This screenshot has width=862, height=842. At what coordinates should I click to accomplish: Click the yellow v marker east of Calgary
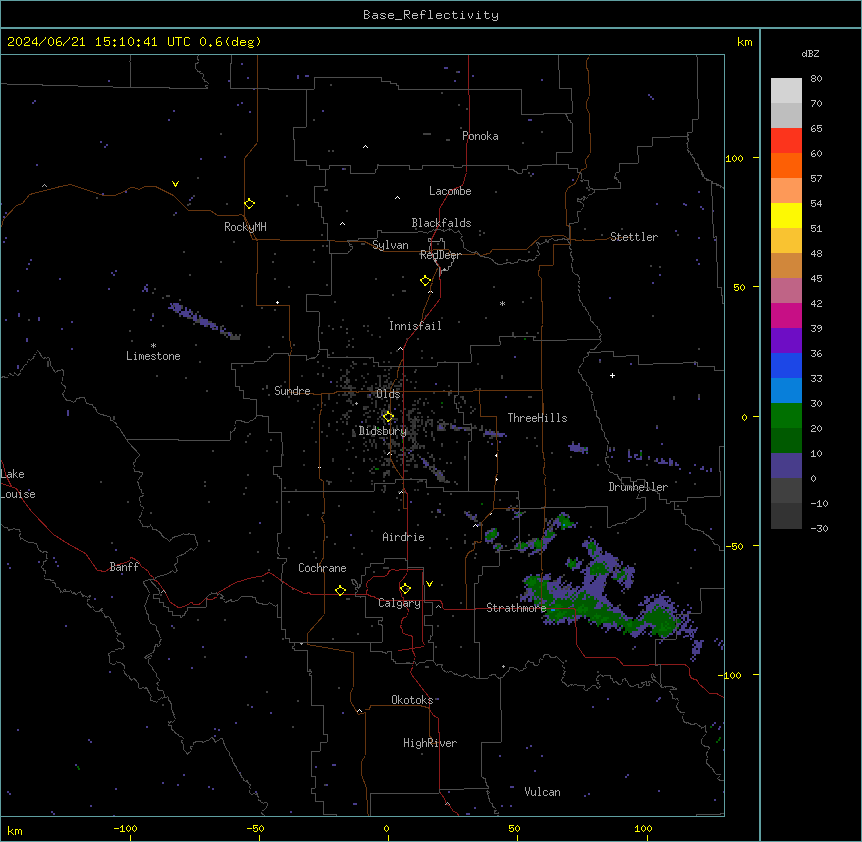coord(429,584)
